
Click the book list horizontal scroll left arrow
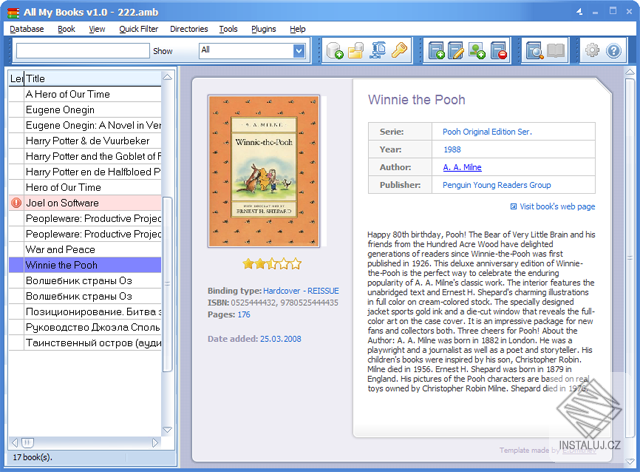[x=15, y=443]
